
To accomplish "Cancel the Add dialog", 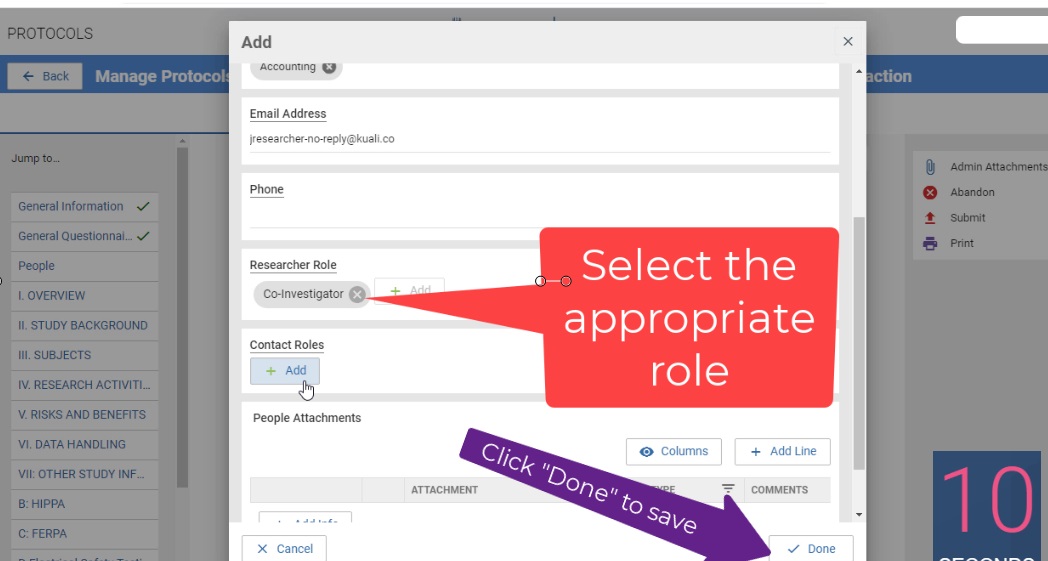I will [x=284, y=548].
